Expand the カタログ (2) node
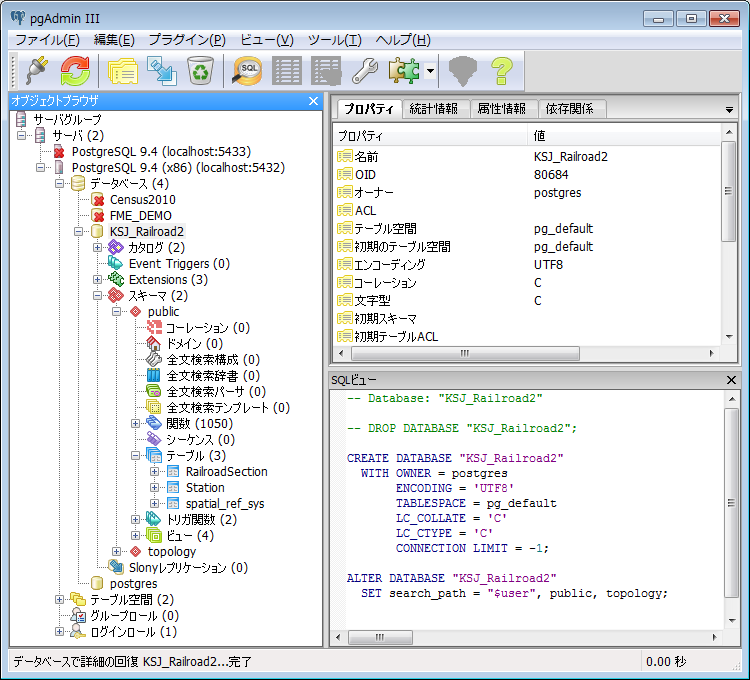This screenshot has height=680, width=750. 98,248
